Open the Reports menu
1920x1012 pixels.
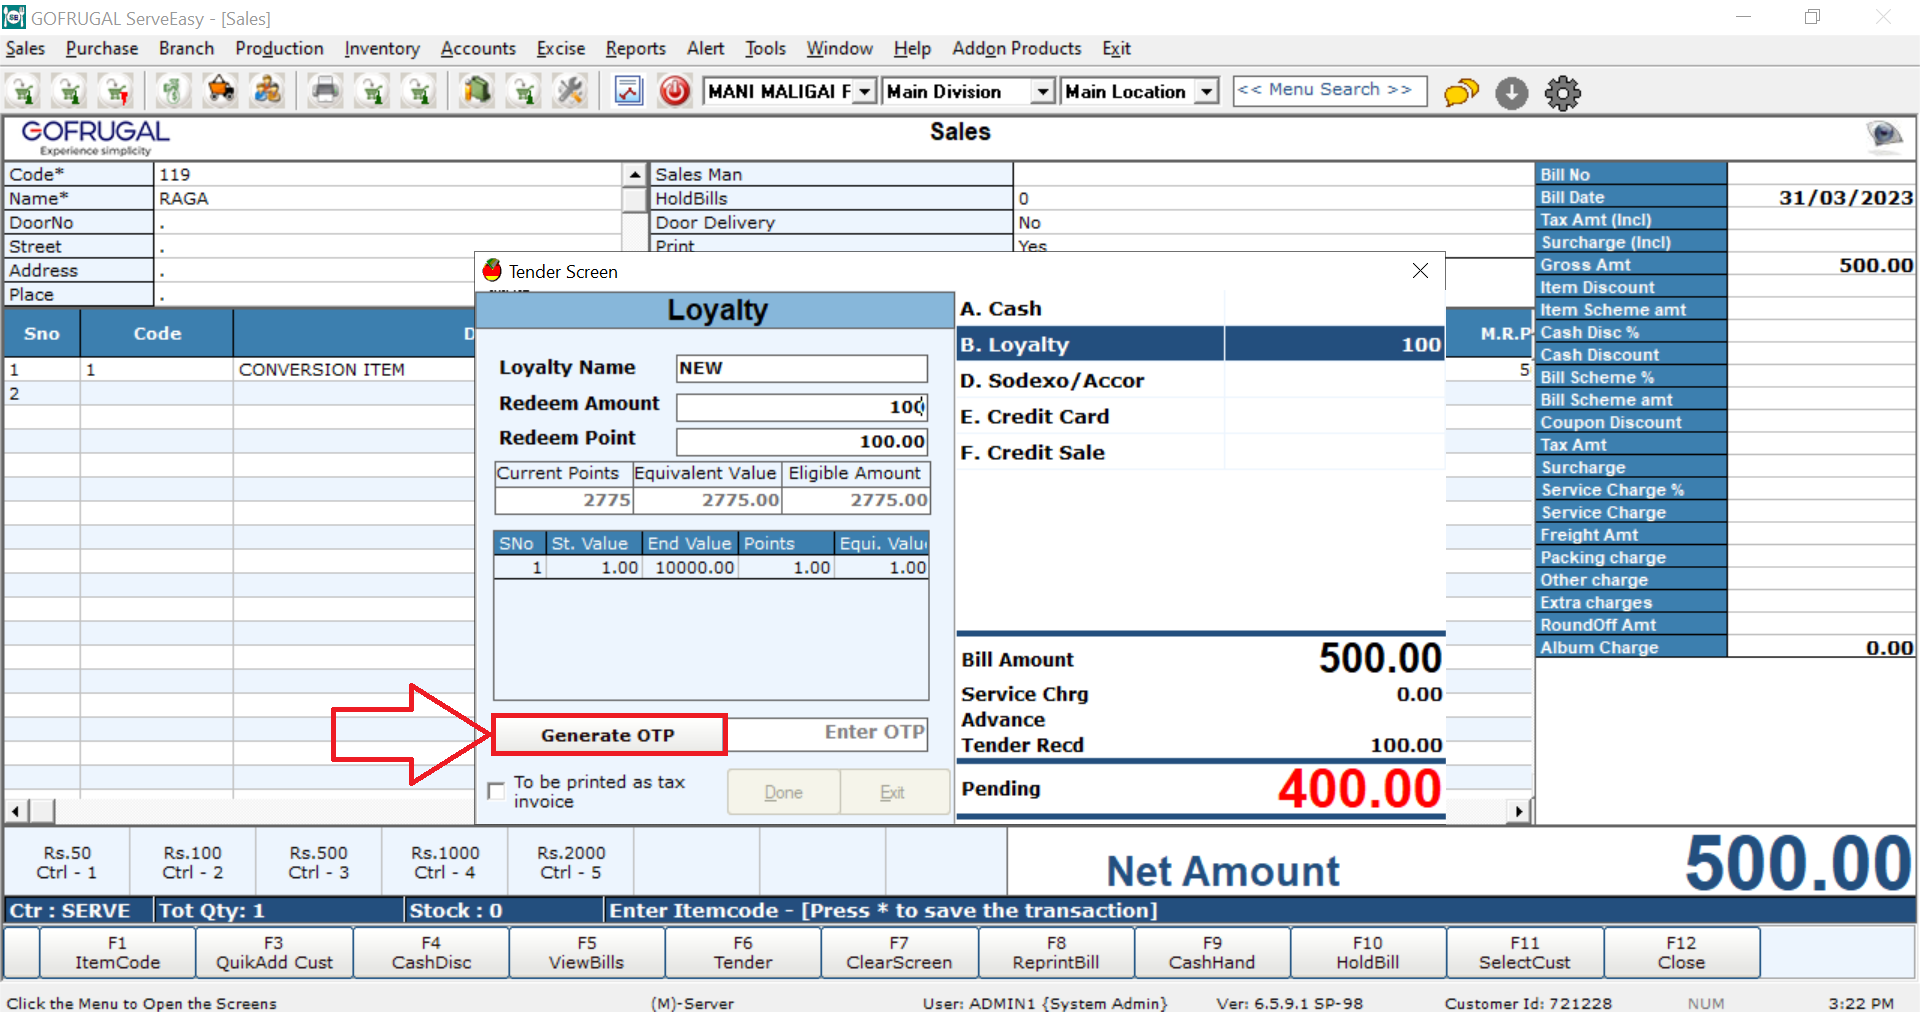click(635, 48)
